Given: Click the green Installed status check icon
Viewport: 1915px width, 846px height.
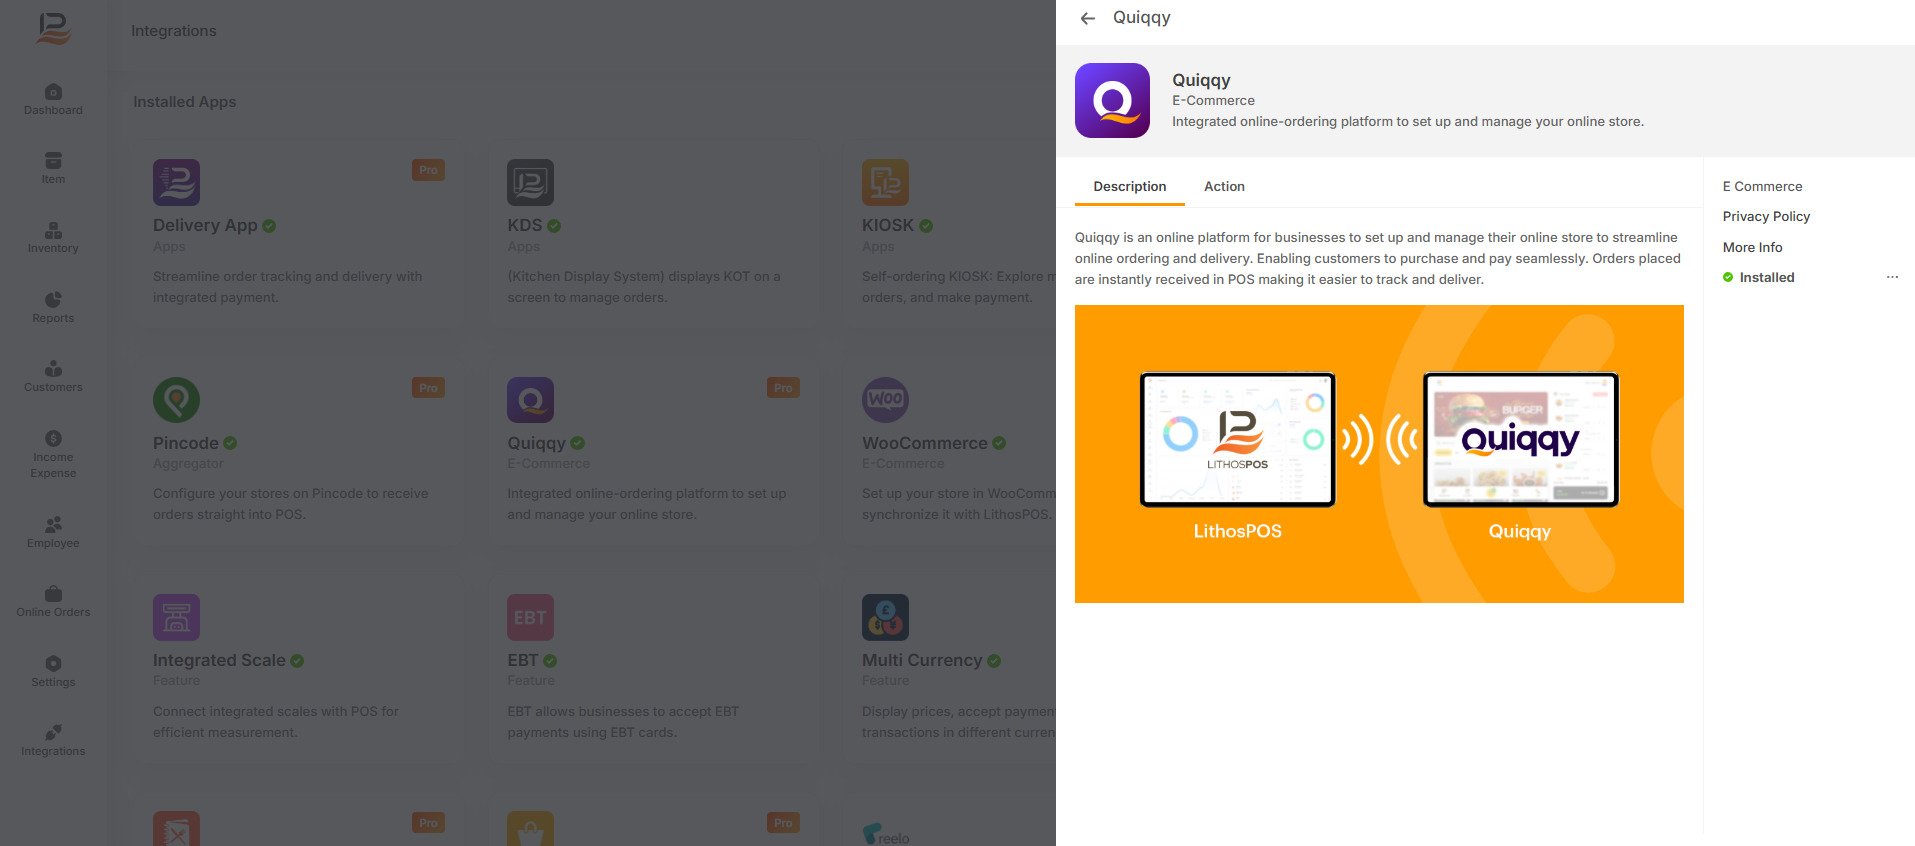Looking at the screenshot, I should 1728,277.
